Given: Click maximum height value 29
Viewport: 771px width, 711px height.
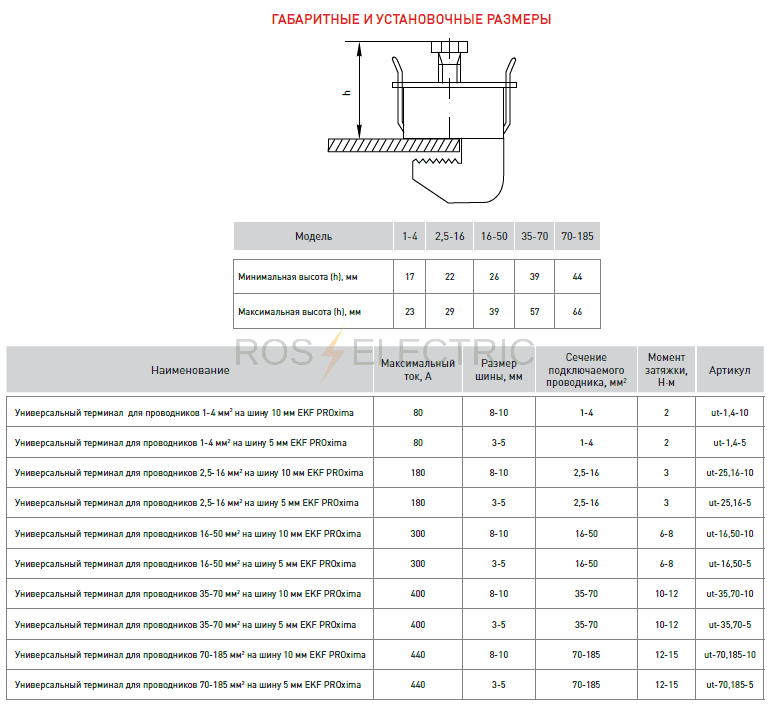Looking at the screenshot, I should (449, 312).
